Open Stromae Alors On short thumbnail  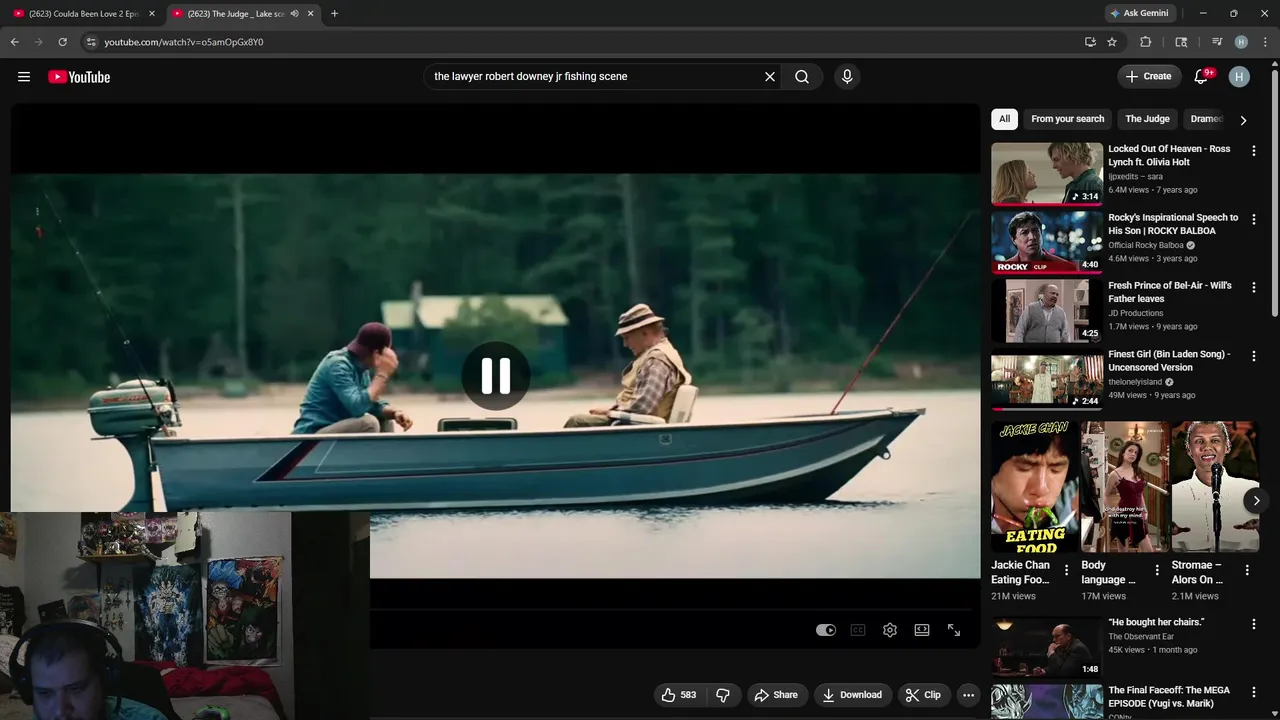[x=1215, y=487]
